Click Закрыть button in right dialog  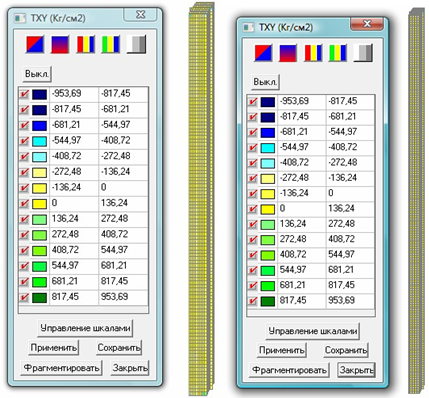356,370
